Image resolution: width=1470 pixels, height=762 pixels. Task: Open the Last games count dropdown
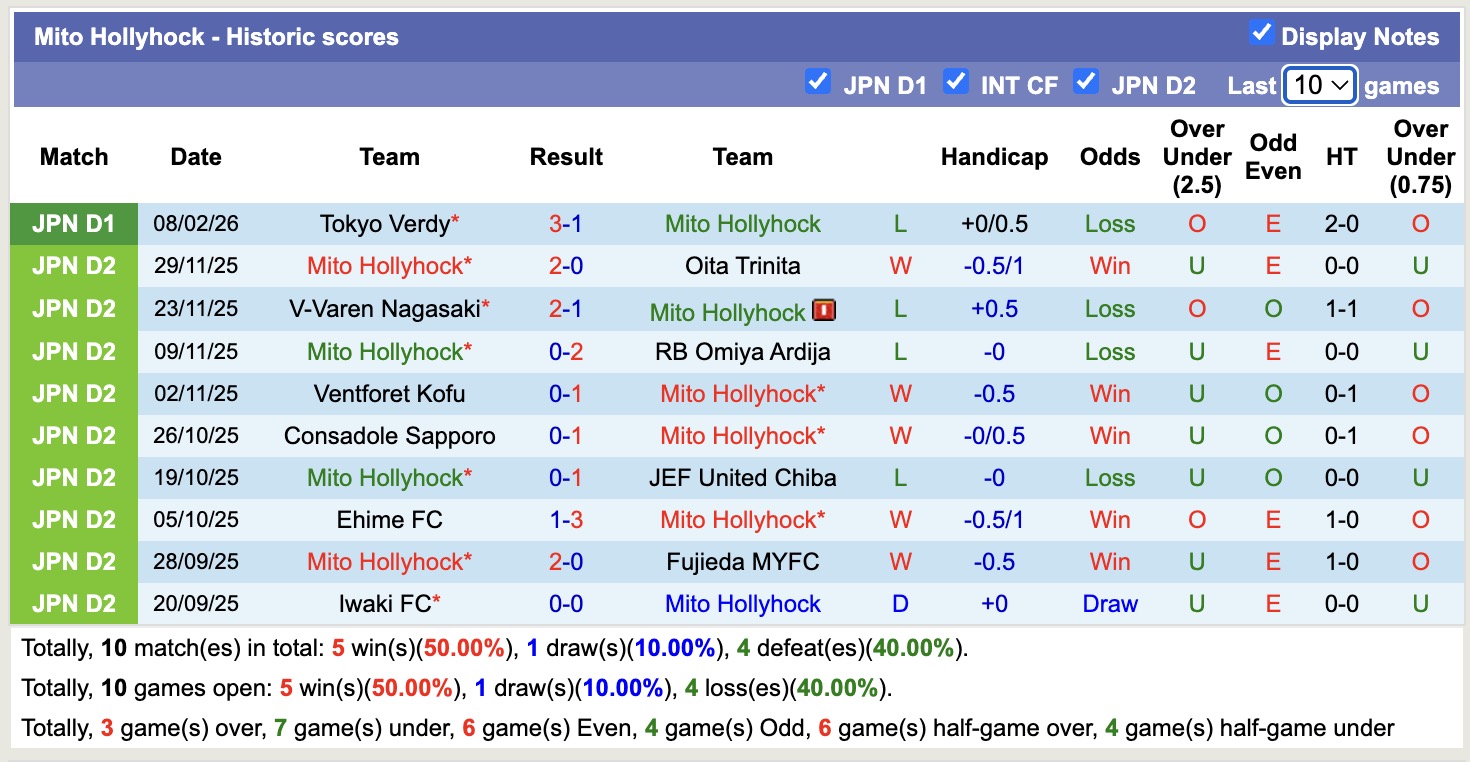(x=1318, y=85)
